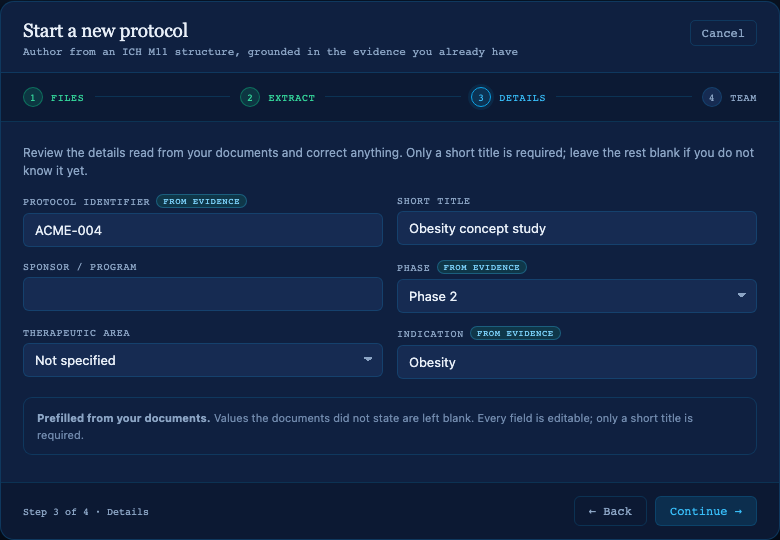Image resolution: width=780 pixels, height=540 pixels.
Task: Click the Cancel button
Action: [x=723, y=33]
